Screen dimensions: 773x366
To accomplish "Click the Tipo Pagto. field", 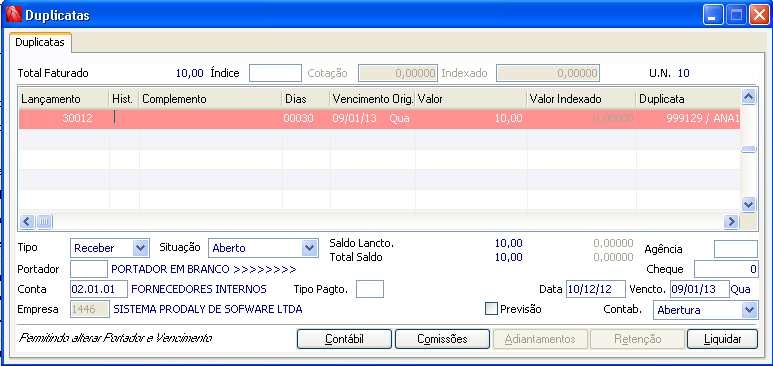I will coord(370,289).
